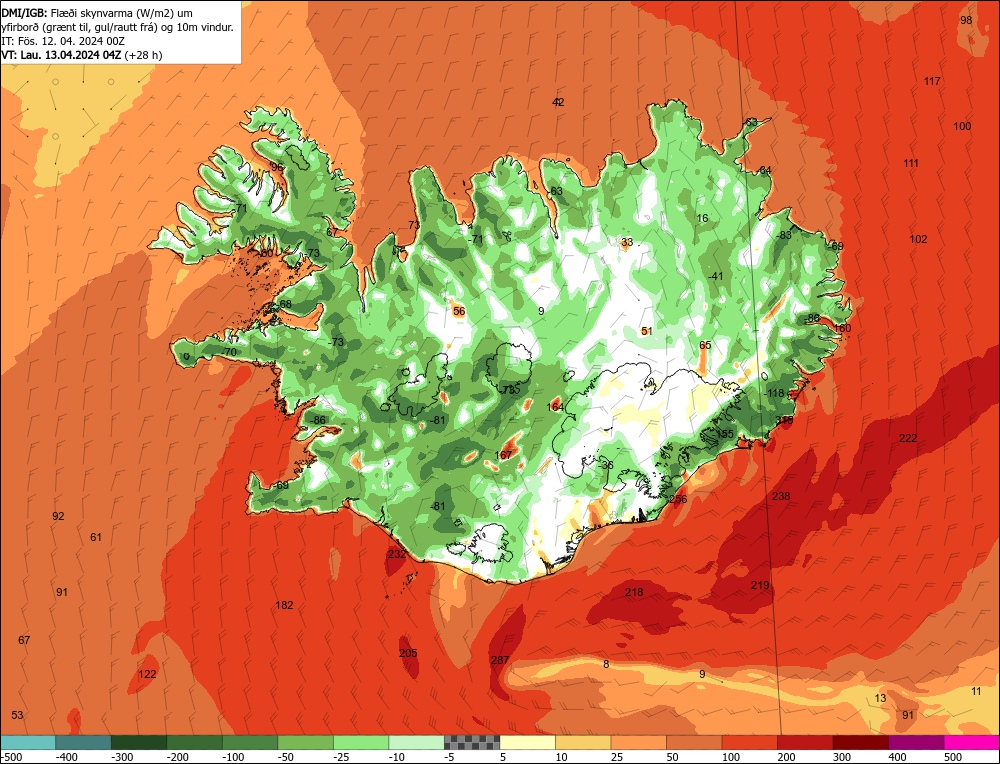1000x764 pixels.
Task: Click the value 8 in the yellow band
Action: coord(606,664)
